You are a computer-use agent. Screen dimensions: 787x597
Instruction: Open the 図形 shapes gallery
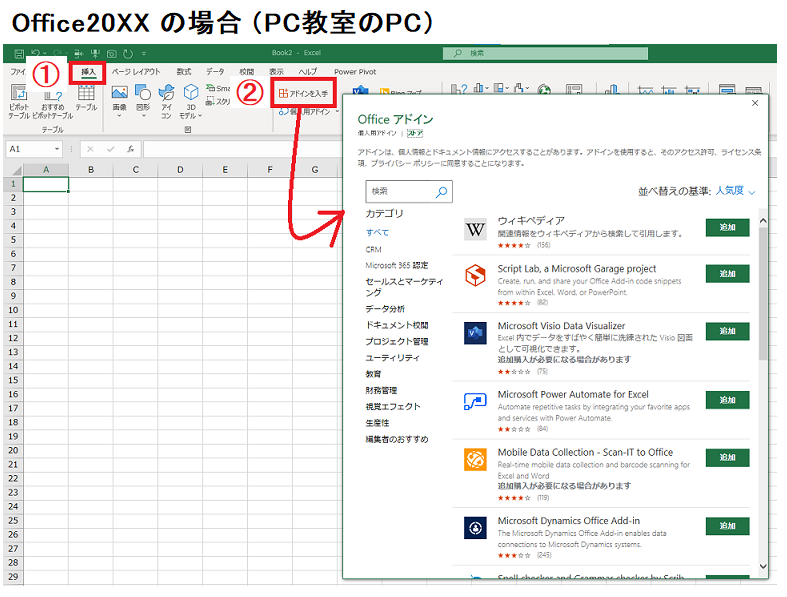(143, 100)
